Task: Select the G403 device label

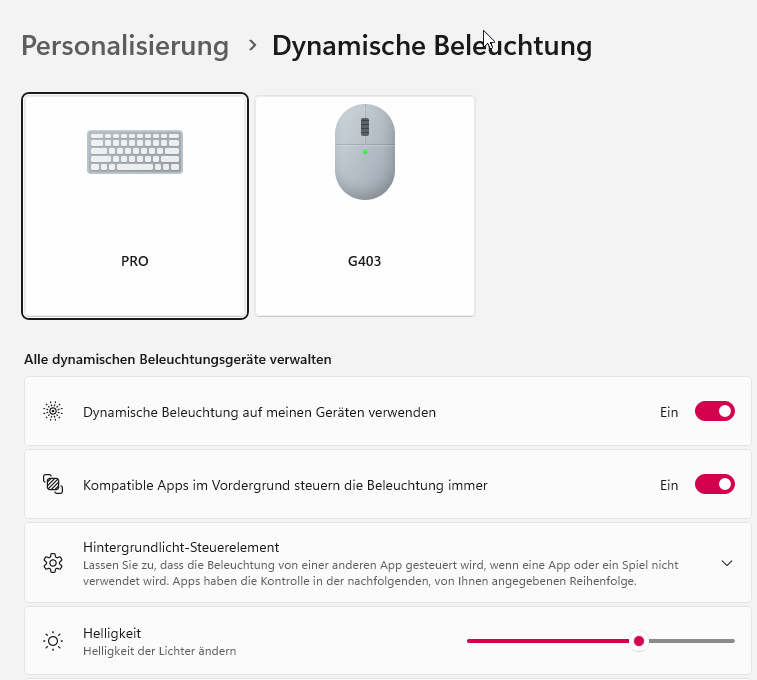Action: click(x=364, y=261)
